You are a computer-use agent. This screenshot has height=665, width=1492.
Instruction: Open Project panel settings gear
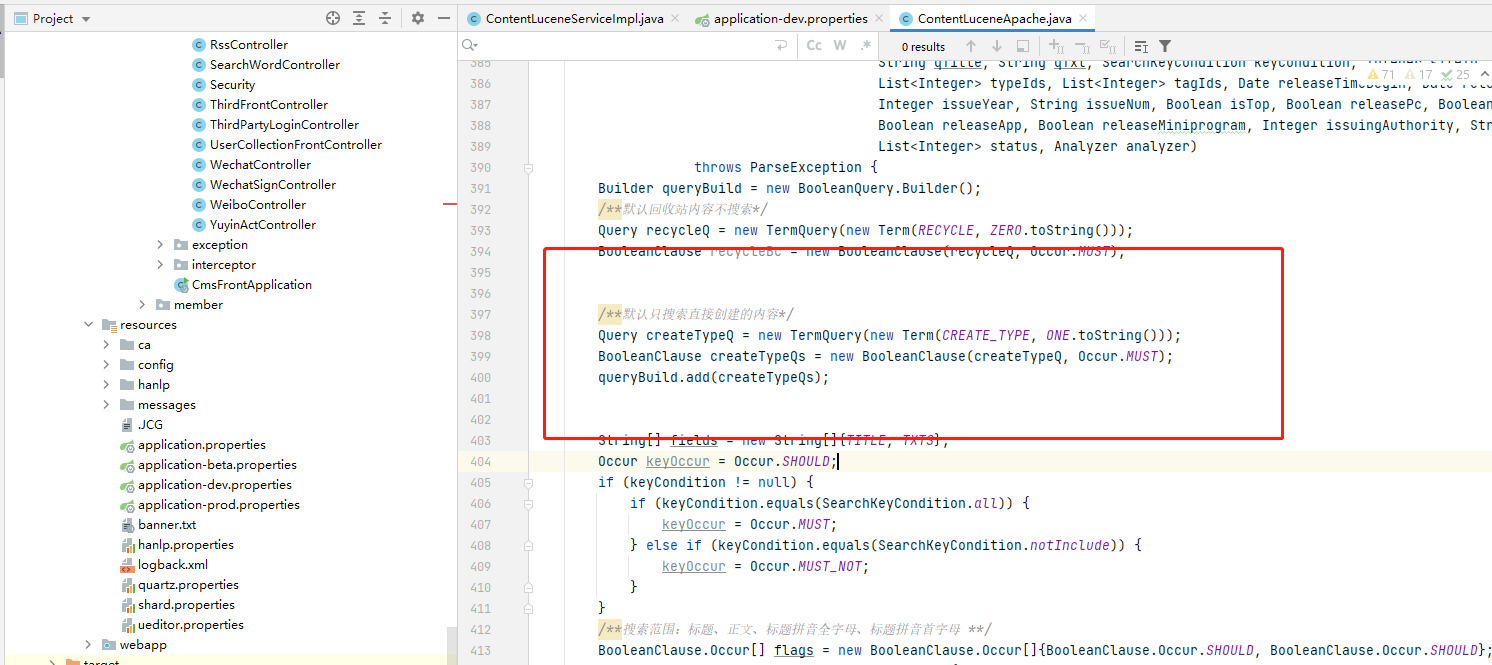coord(418,18)
